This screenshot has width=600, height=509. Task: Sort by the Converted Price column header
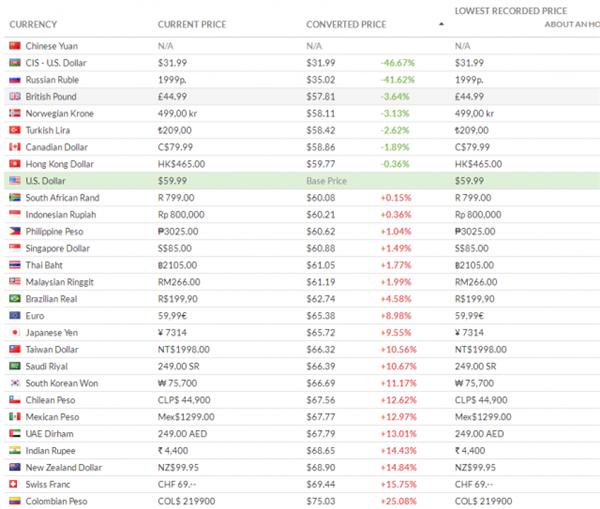346,24
